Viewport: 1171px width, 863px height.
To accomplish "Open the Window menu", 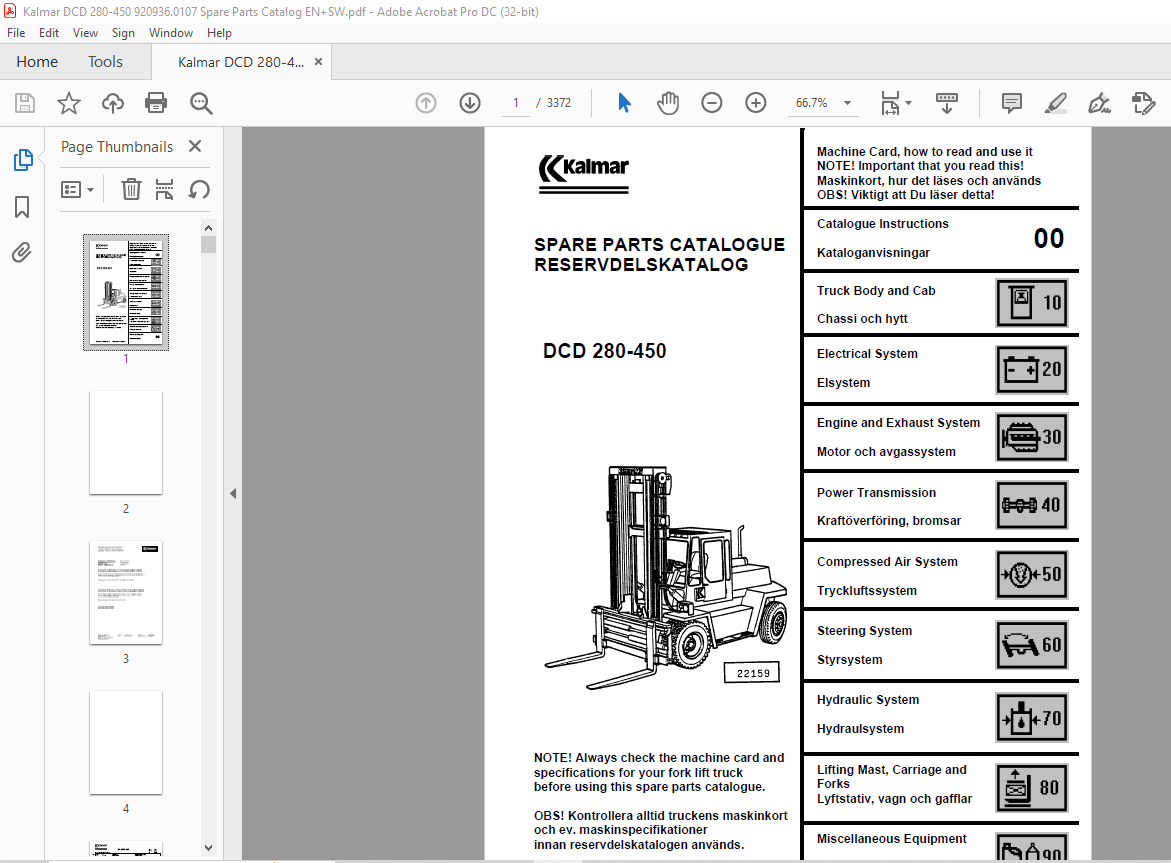I will pyautogui.click(x=170, y=33).
